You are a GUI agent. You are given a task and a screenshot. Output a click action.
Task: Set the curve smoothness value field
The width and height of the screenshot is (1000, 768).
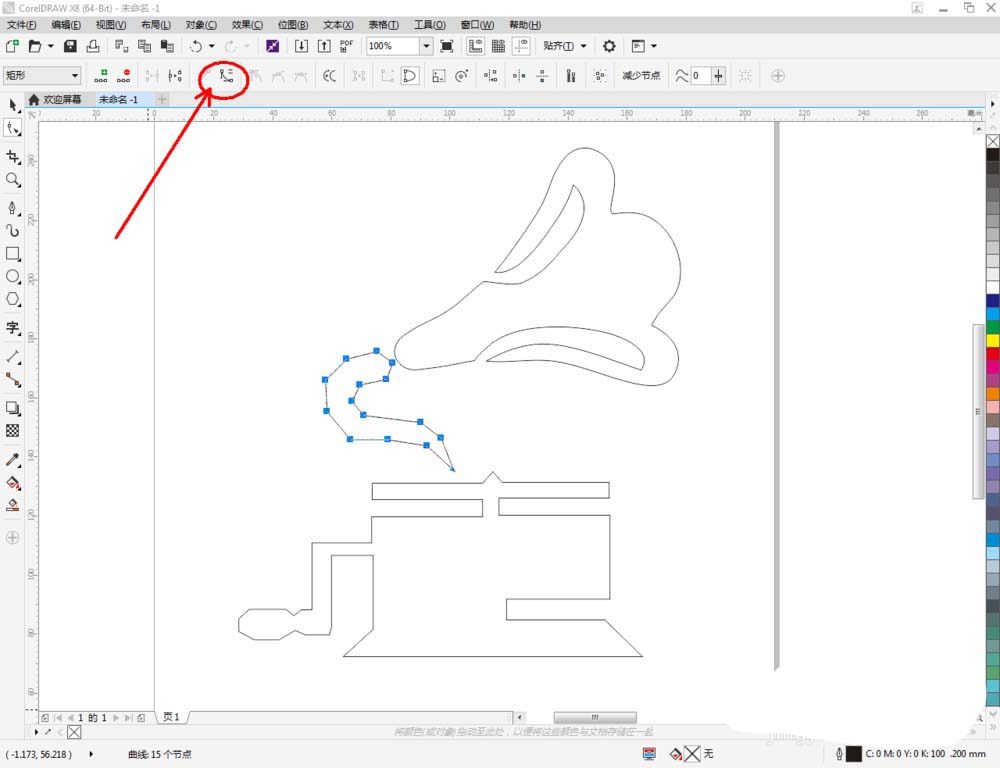coord(700,75)
